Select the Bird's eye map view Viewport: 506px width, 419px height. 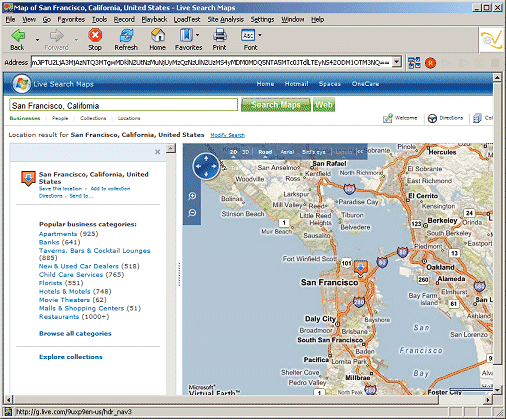(x=313, y=152)
